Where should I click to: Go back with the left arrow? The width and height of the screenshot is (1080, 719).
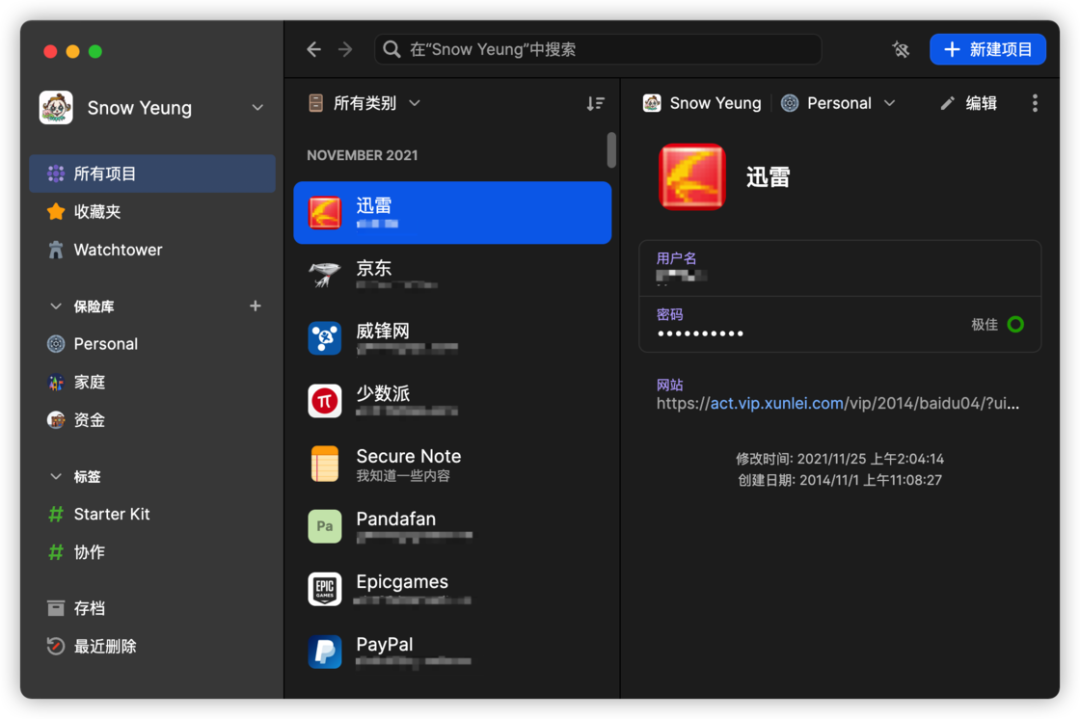tap(314, 50)
